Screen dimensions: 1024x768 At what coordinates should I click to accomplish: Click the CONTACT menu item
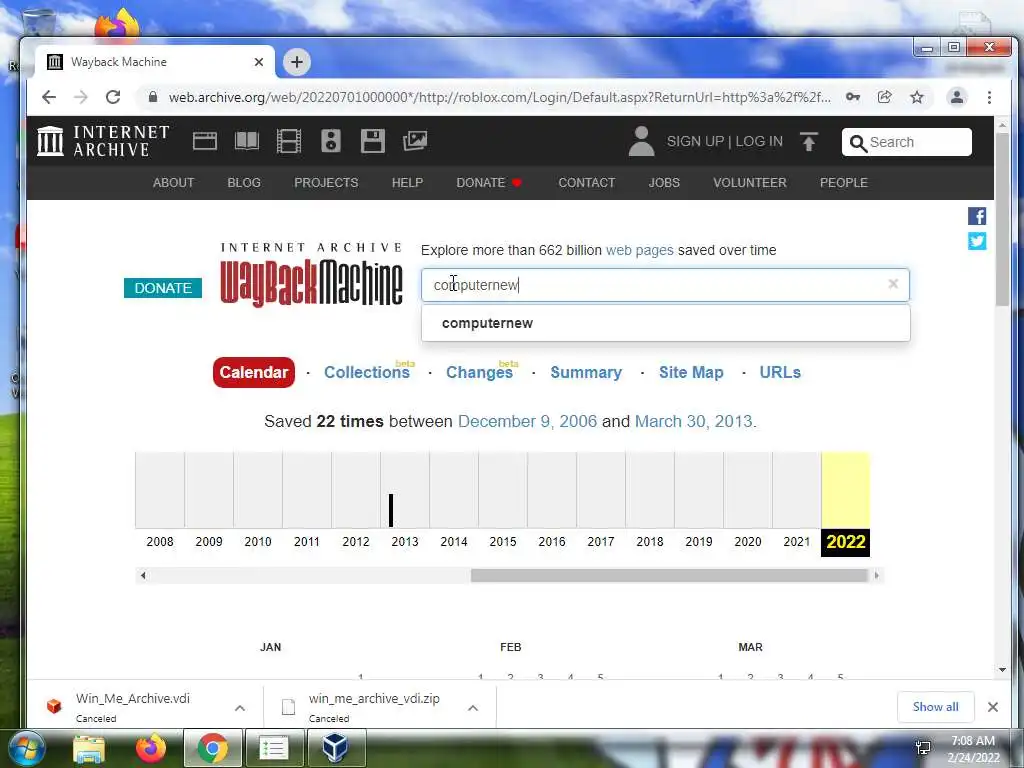[x=586, y=183]
